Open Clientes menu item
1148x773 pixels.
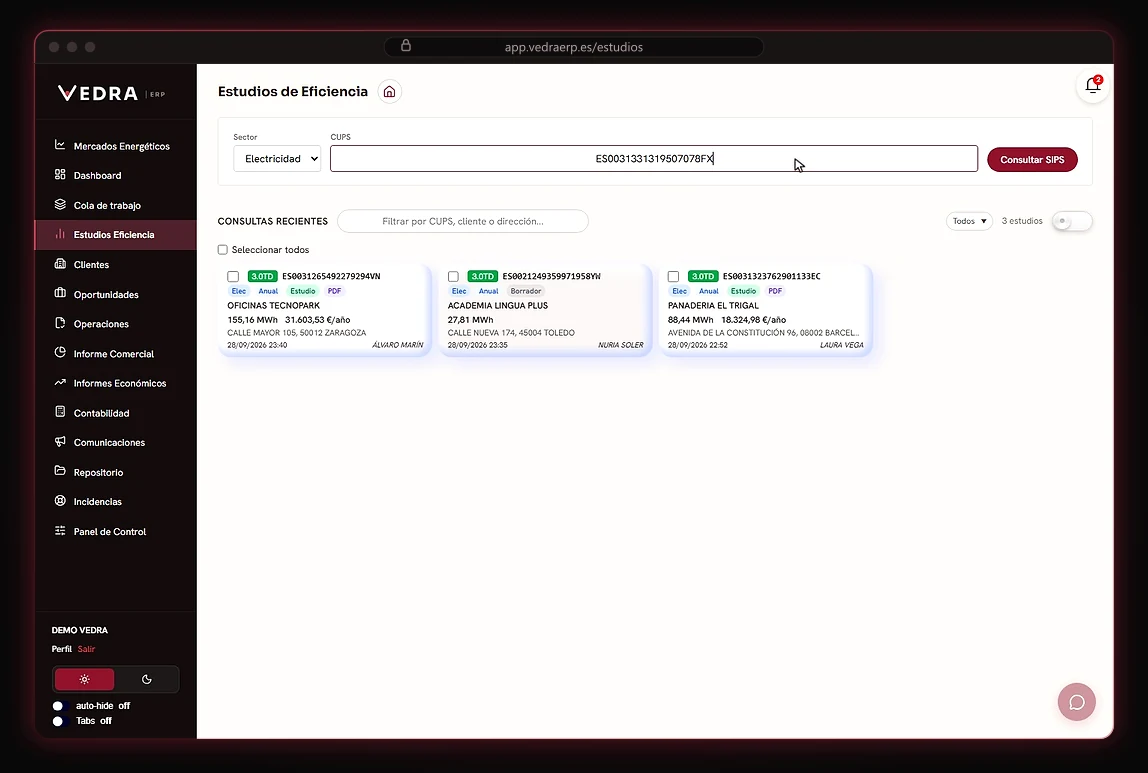(x=116, y=264)
